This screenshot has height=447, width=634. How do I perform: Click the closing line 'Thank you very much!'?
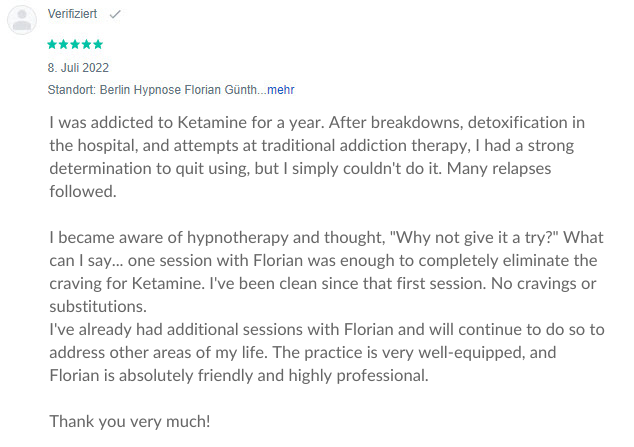pos(130,422)
